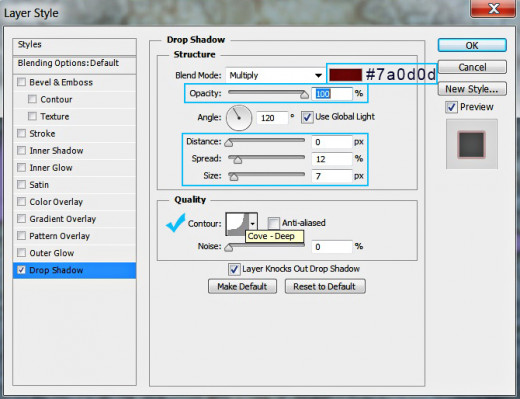
Task: Click the Cancel button
Action: click(472, 67)
